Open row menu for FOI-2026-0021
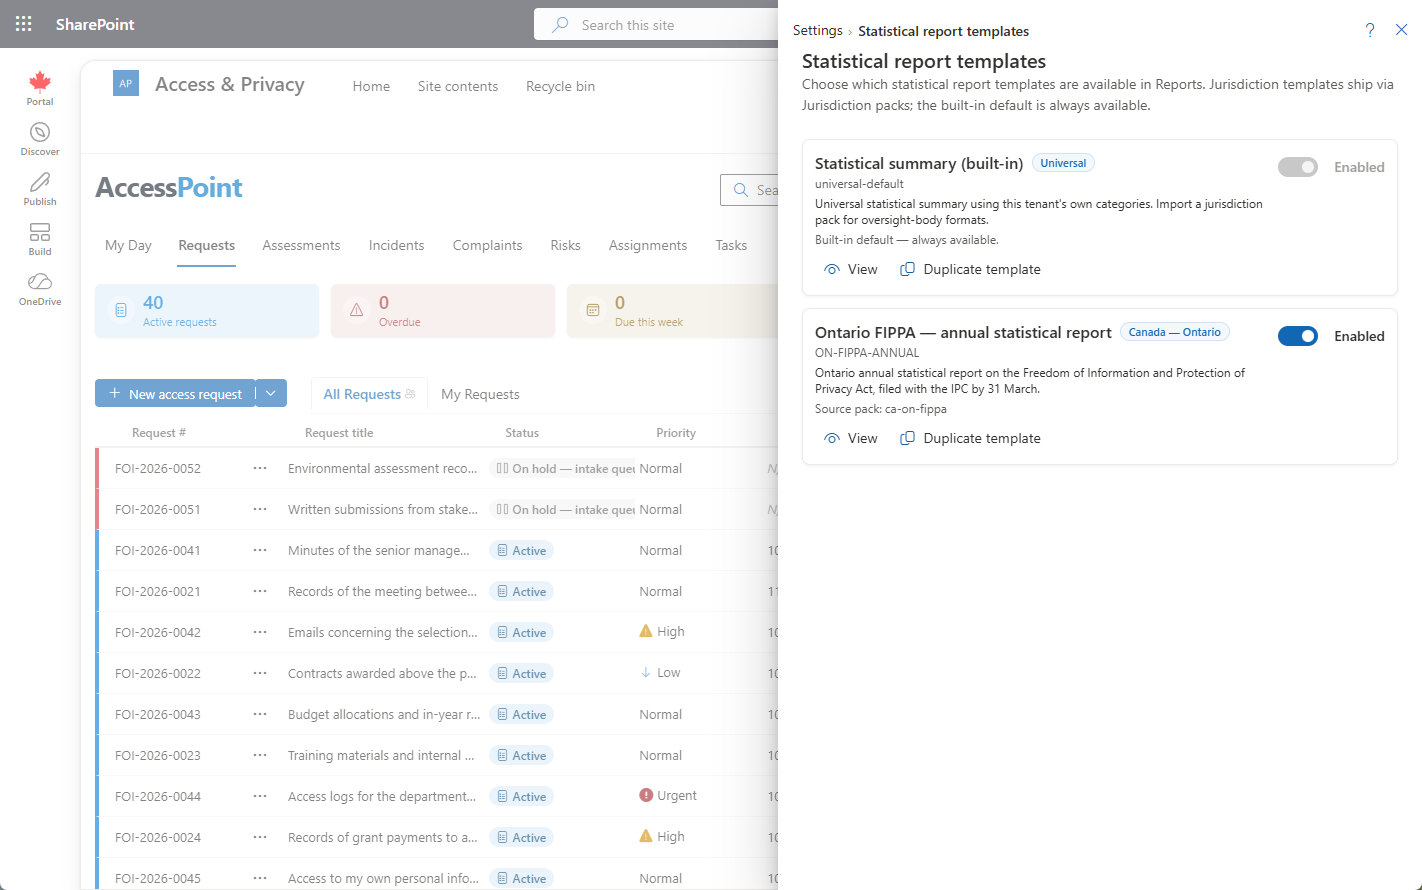Viewport: 1422px width, 890px height. [260, 591]
